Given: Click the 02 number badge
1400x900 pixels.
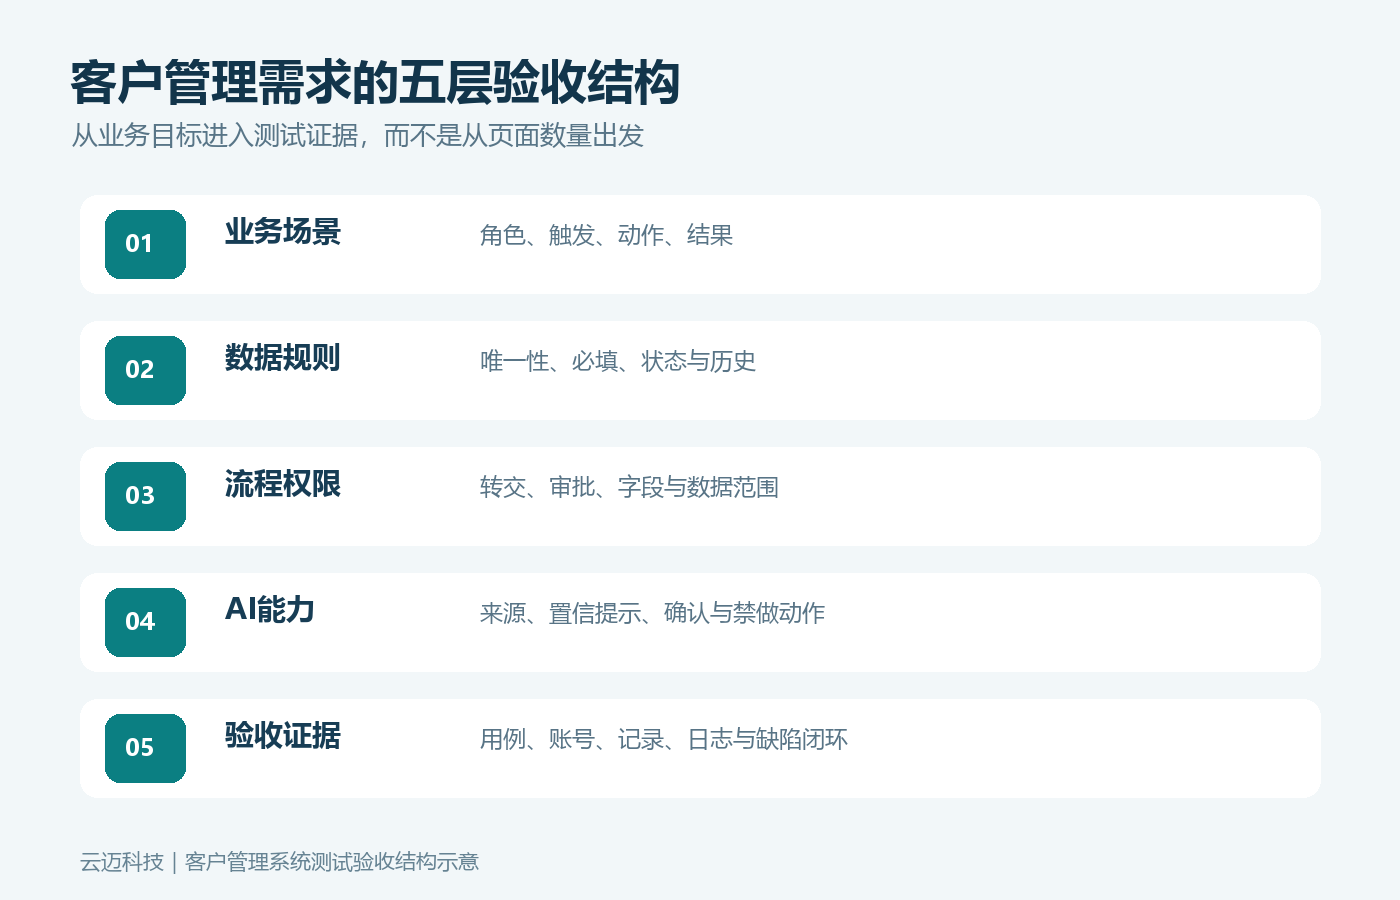Looking at the screenshot, I should tap(145, 370).
